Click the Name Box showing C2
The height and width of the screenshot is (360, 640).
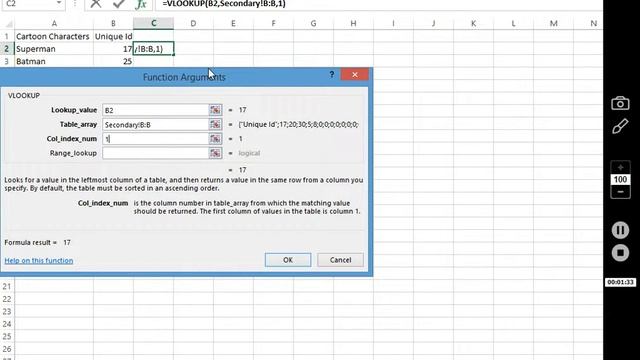click(29, 3)
